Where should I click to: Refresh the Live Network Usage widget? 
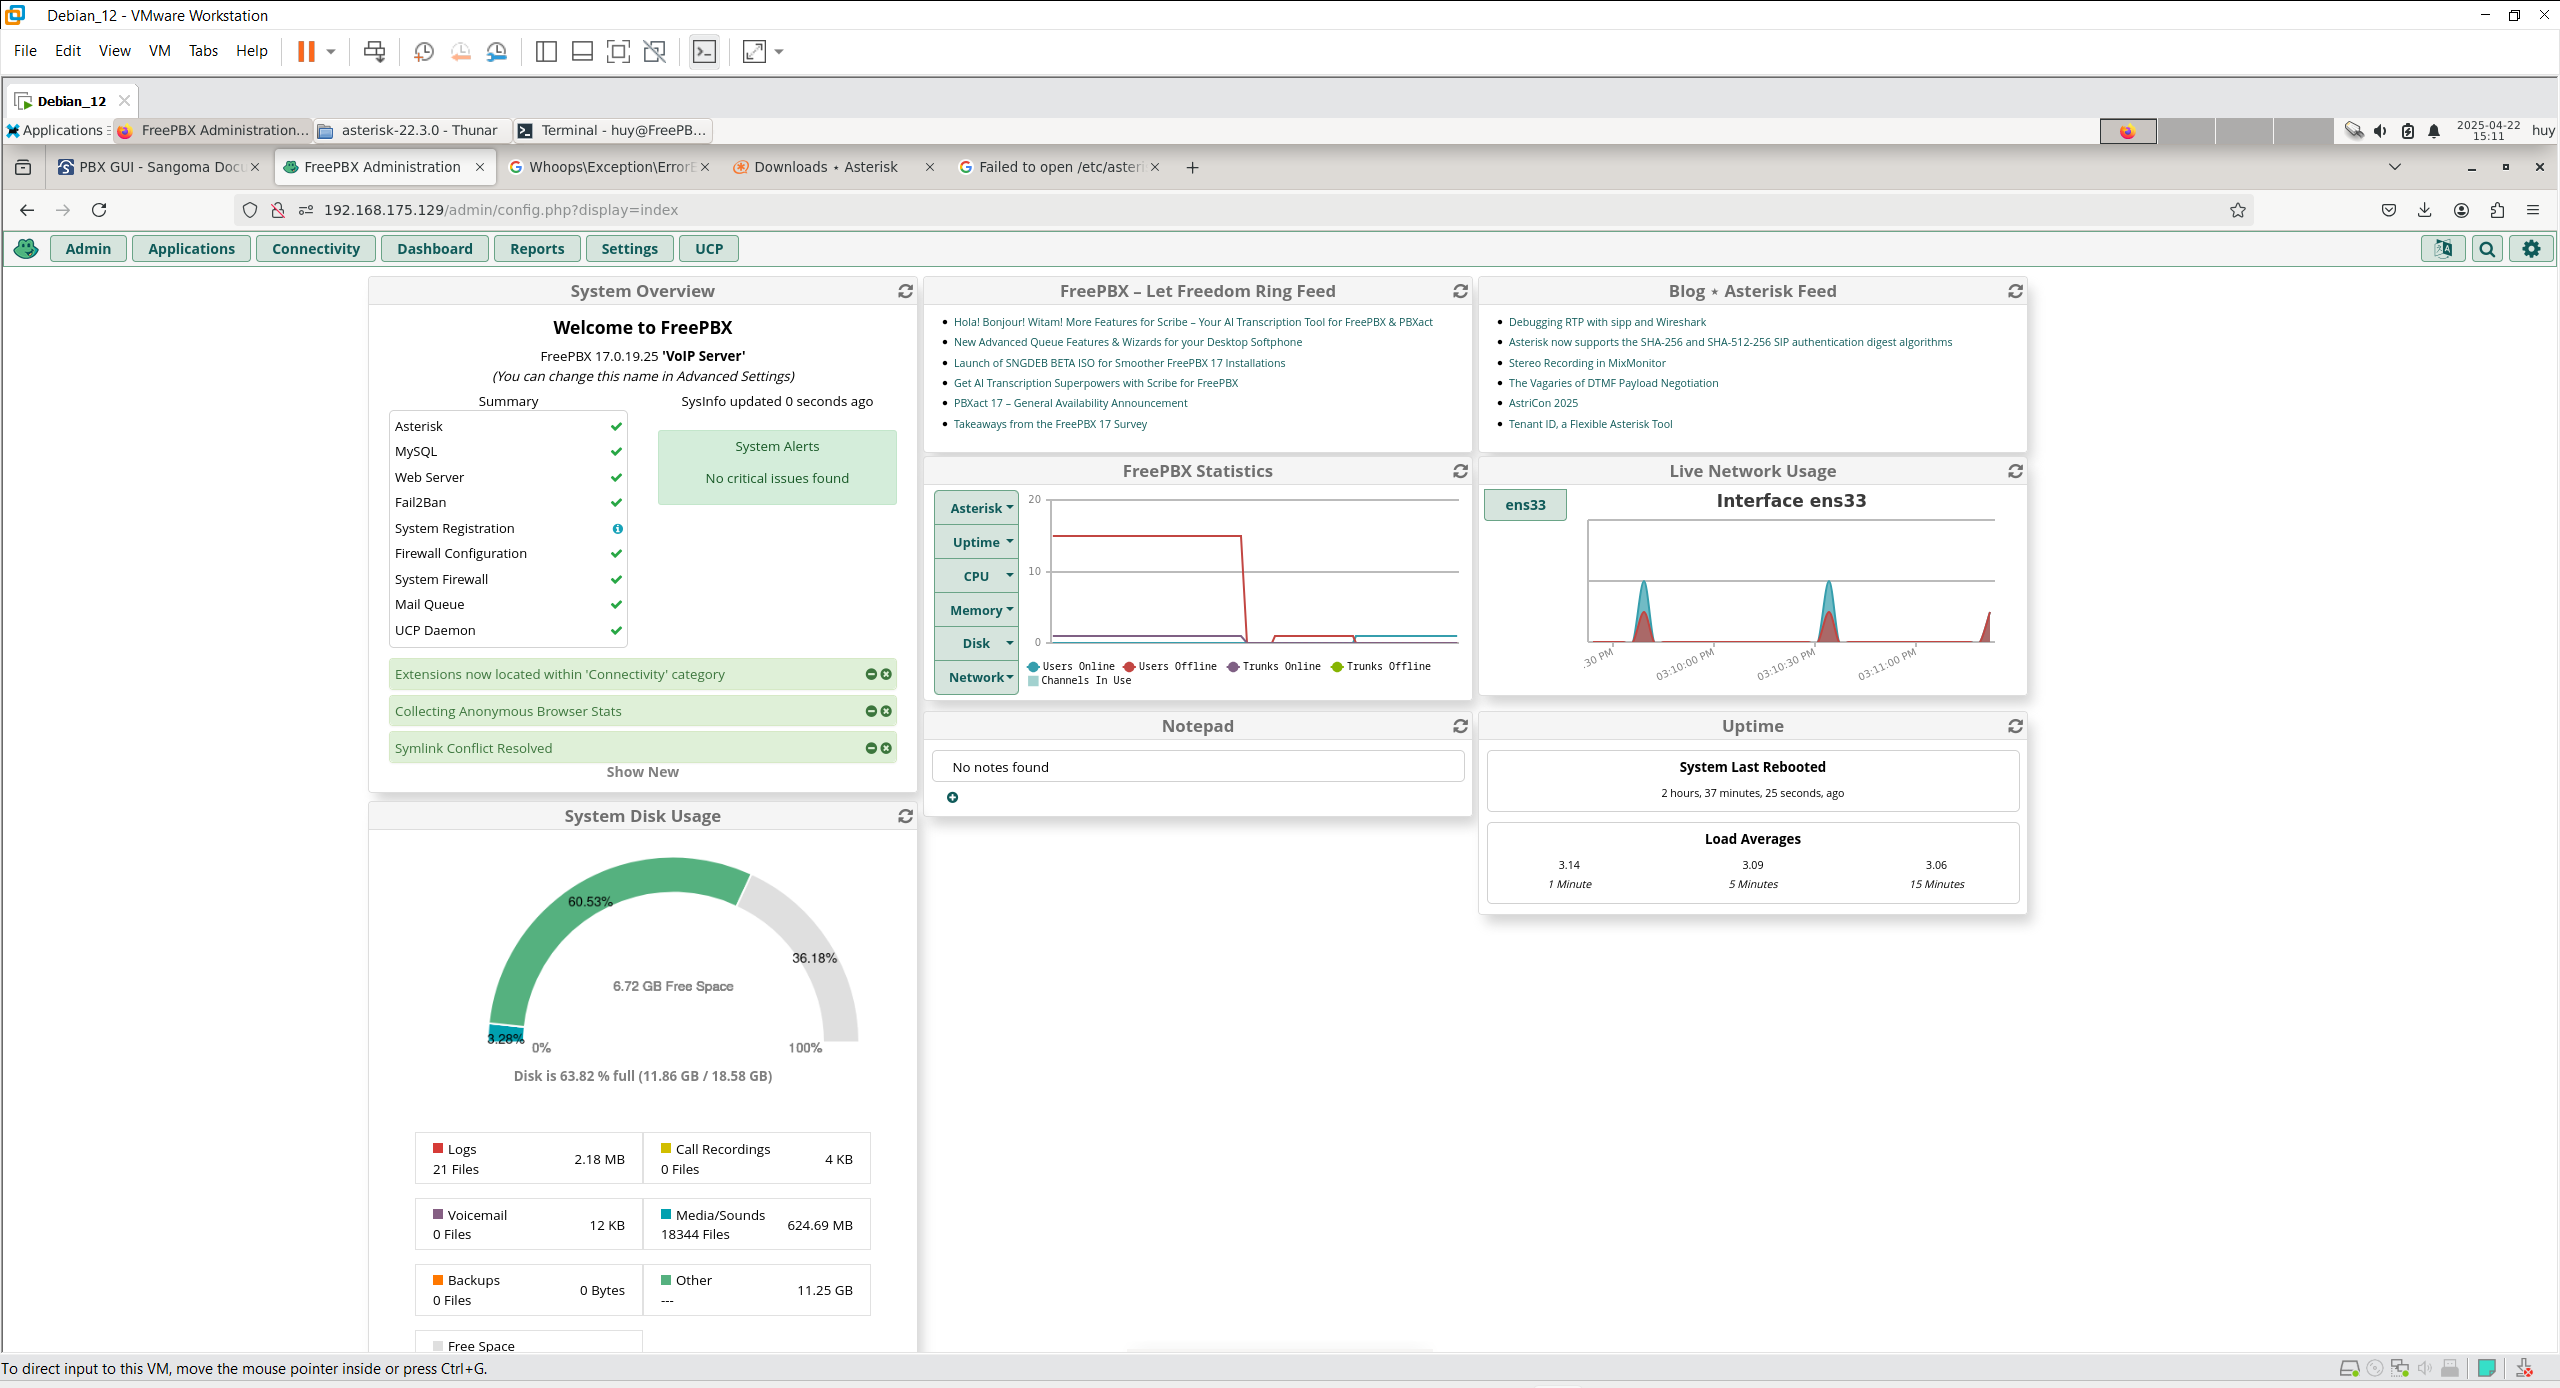[2015, 471]
